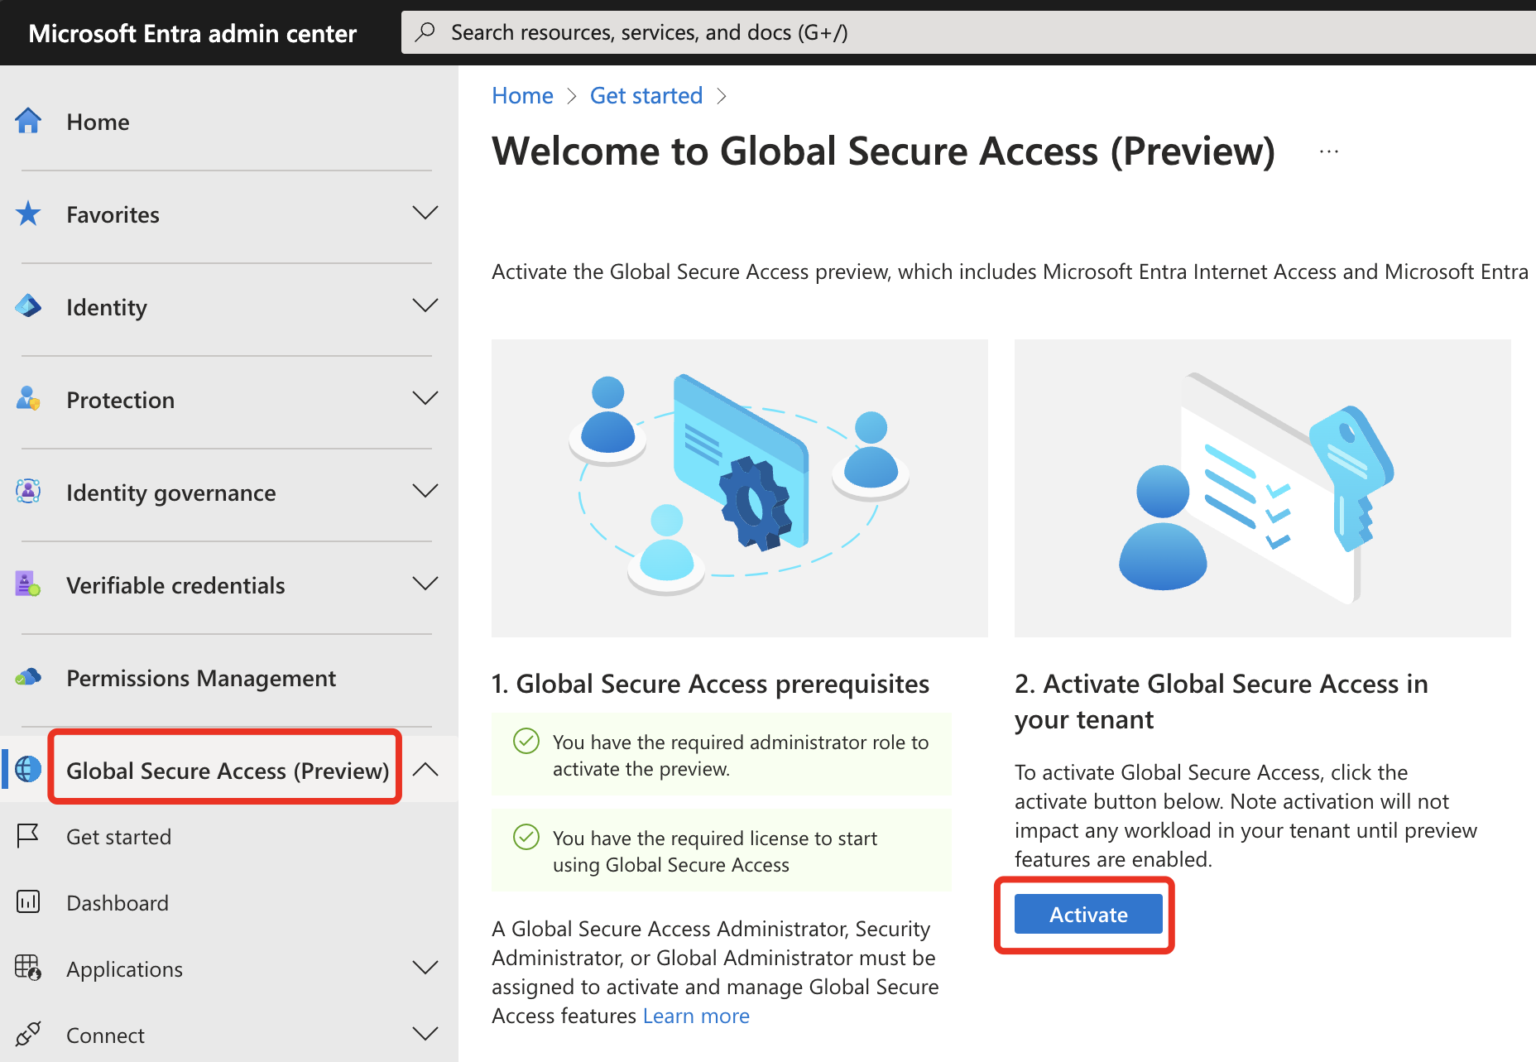1536x1062 pixels.
Task: Click the Verifiable credentials icon
Action: tap(28, 584)
